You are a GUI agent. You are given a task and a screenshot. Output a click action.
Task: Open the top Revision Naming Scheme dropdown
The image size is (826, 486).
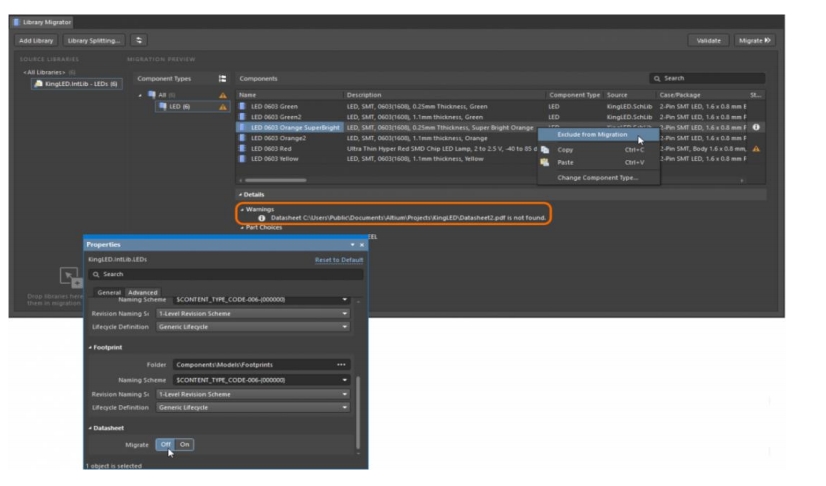click(x=253, y=314)
